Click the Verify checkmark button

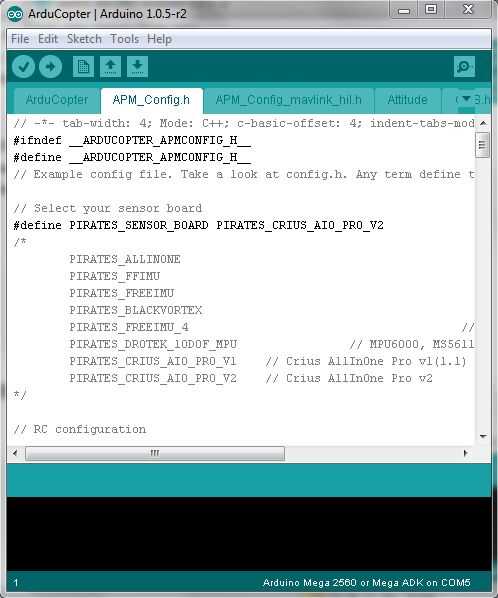coord(24,67)
